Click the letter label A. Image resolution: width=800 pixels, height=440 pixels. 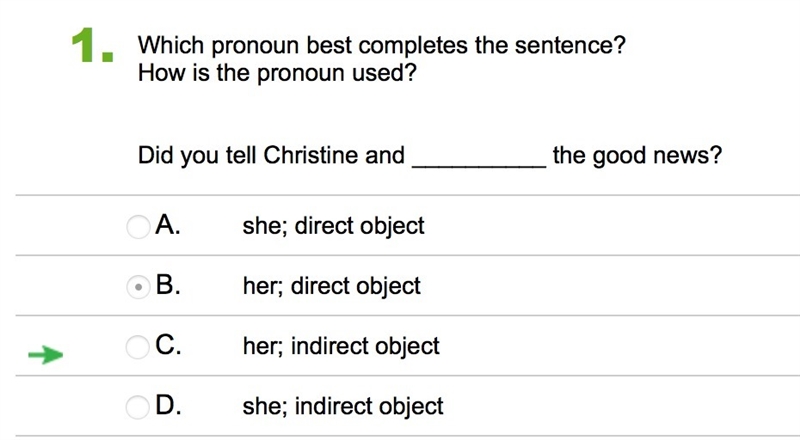pyautogui.click(x=168, y=225)
